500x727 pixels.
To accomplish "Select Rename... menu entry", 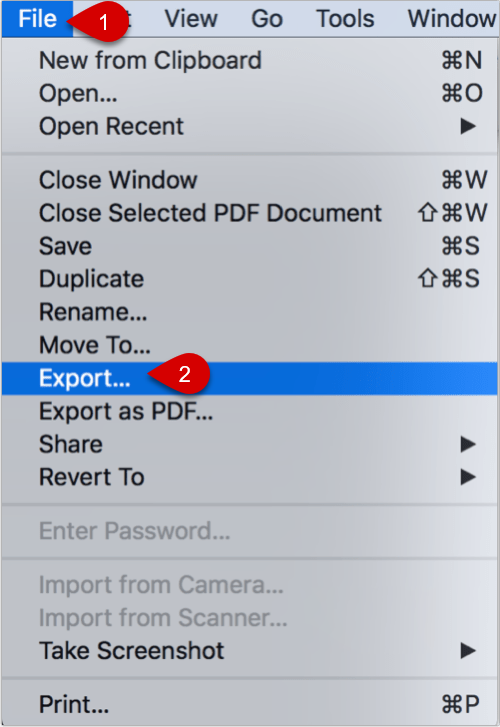I will pos(250,312).
